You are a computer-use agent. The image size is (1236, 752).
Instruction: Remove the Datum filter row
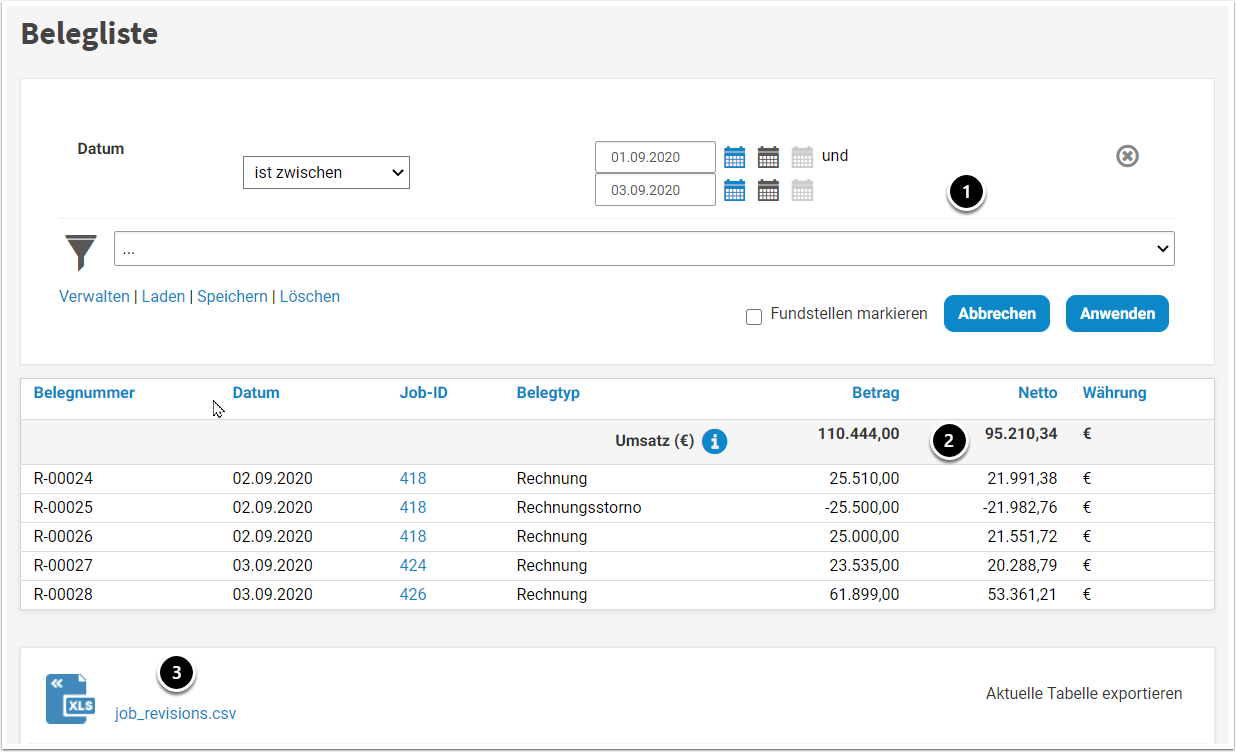(x=1127, y=156)
